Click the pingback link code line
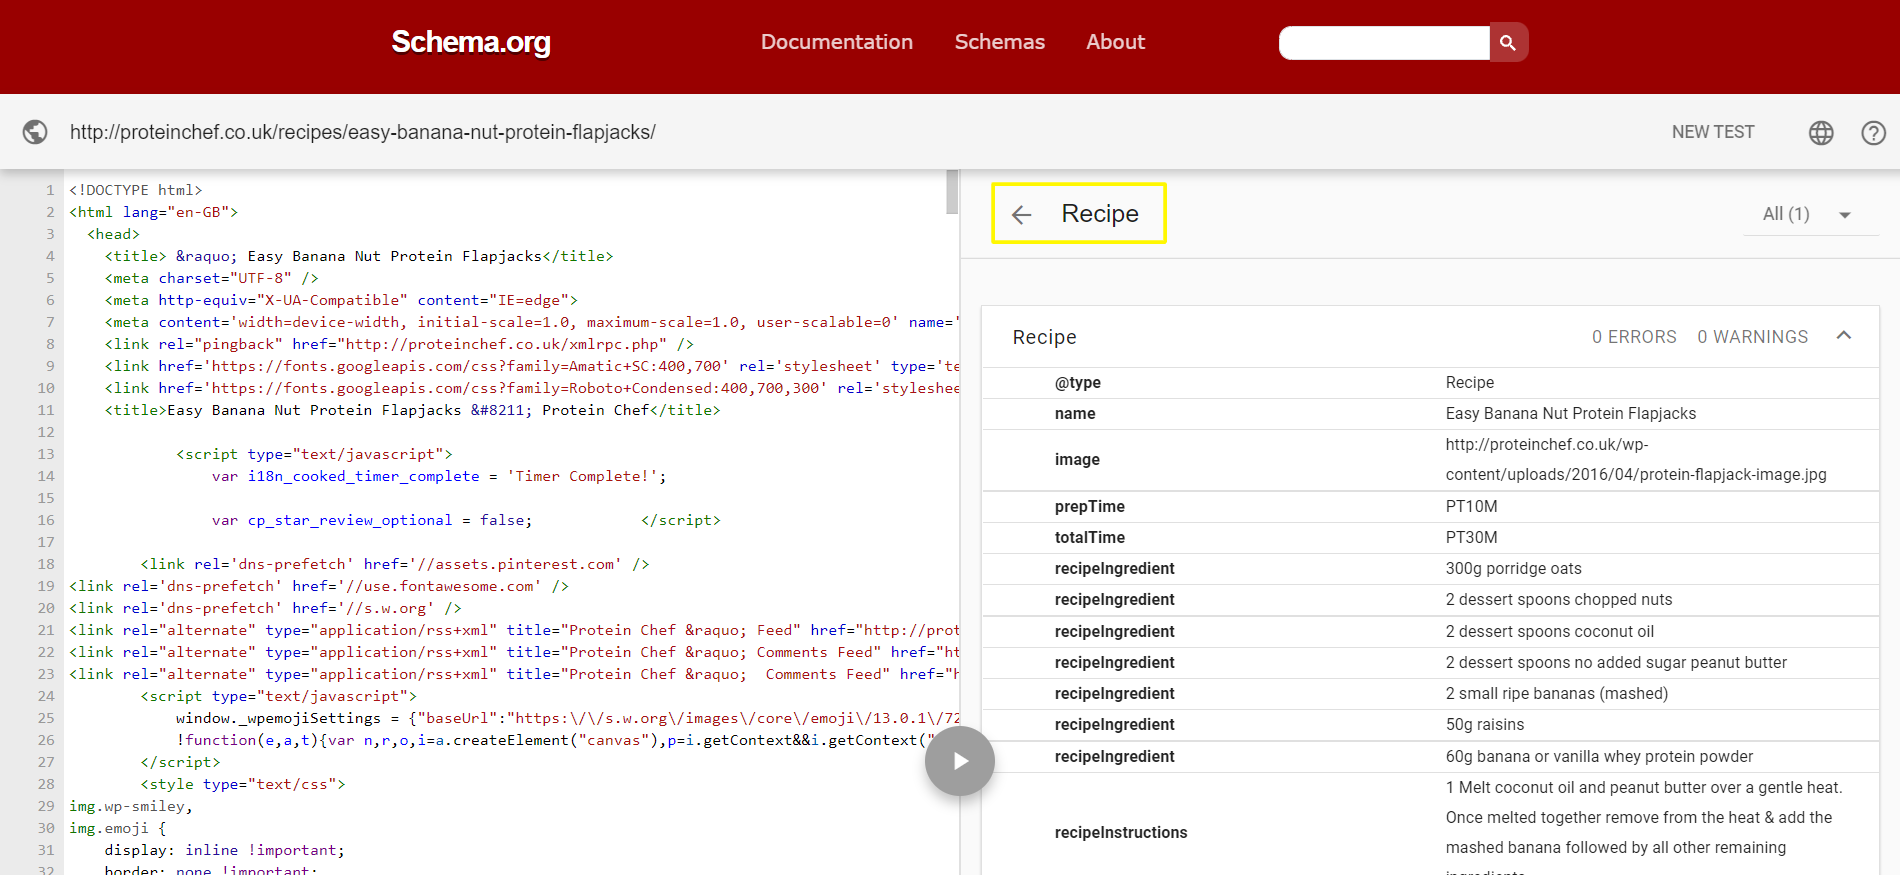The height and width of the screenshot is (875, 1900). (399, 344)
